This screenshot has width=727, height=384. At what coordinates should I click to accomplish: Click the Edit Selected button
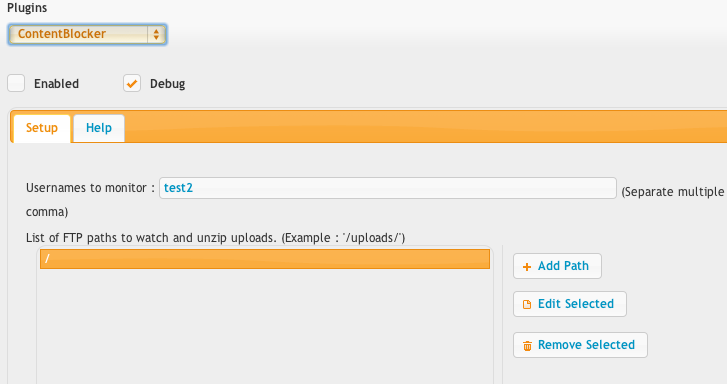pyautogui.click(x=570, y=304)
